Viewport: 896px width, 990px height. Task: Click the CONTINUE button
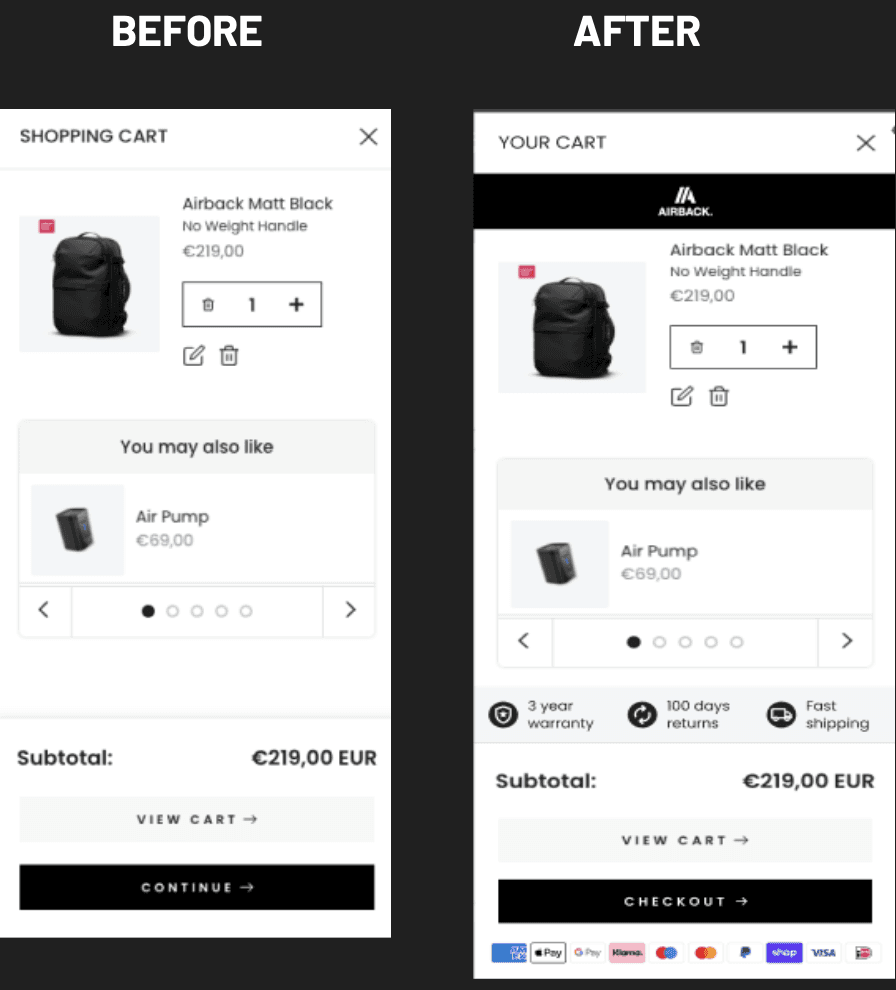[x=197, y=887]
